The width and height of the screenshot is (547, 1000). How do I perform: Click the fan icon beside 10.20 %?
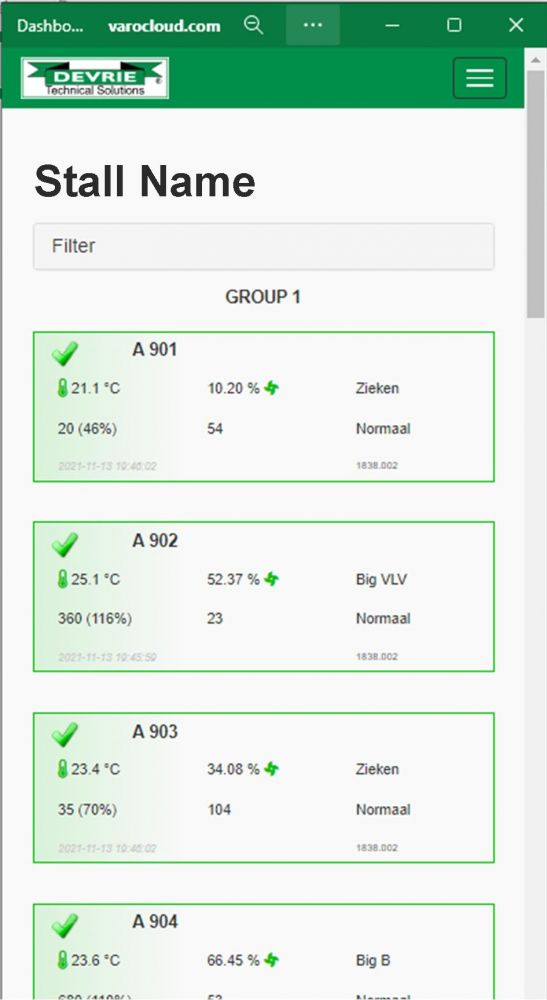coord(272,388)
